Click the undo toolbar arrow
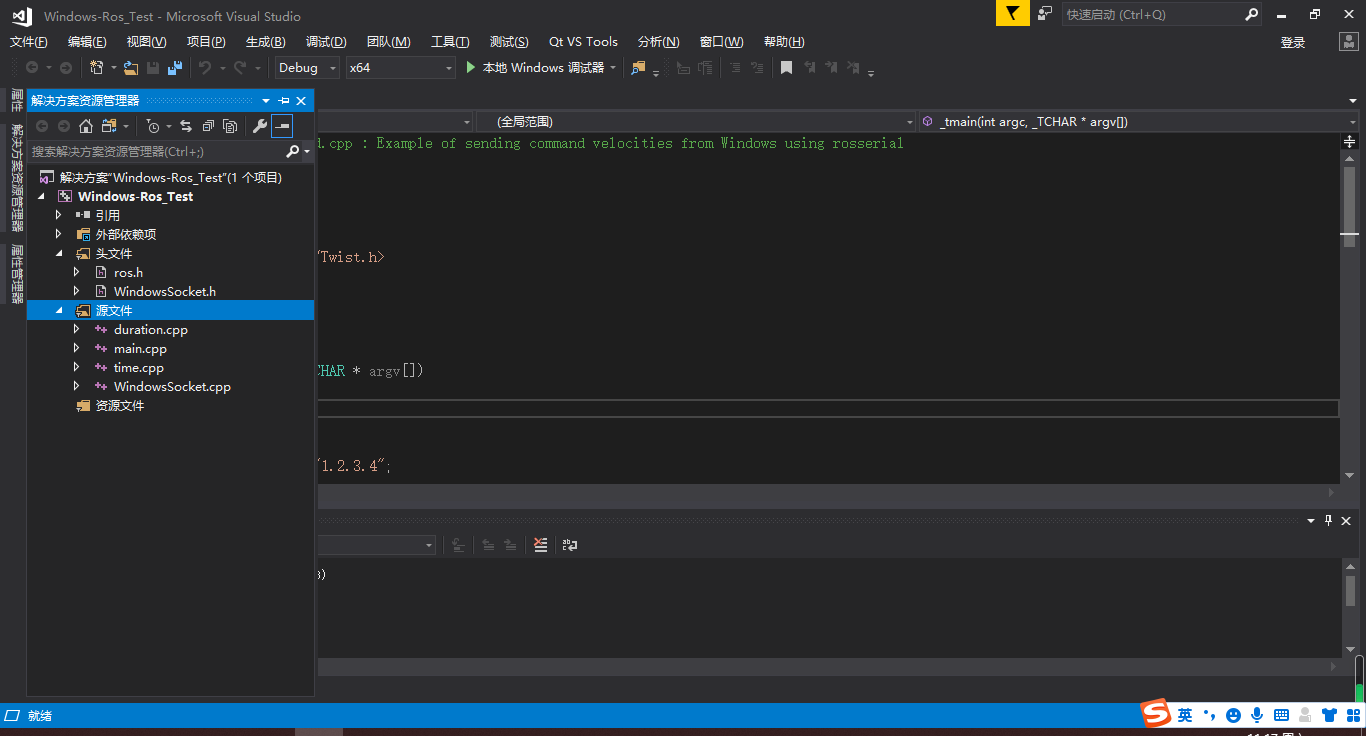Screen dimensions: 1366x736 pos(204,68)
